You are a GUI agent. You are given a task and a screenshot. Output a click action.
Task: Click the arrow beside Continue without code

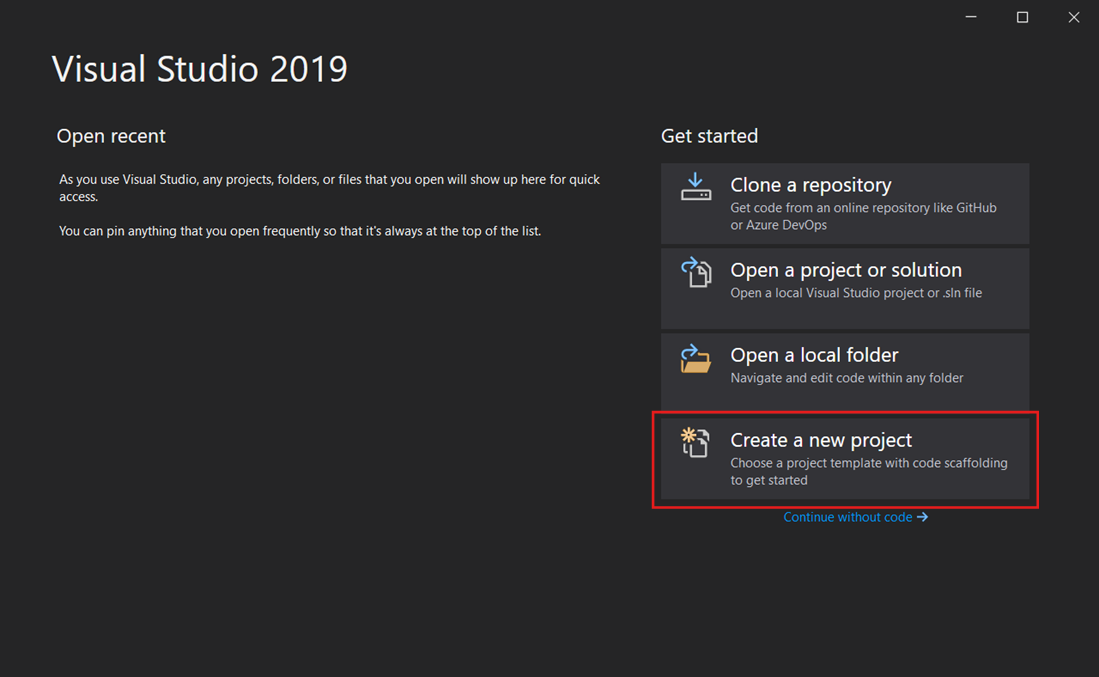922,517
